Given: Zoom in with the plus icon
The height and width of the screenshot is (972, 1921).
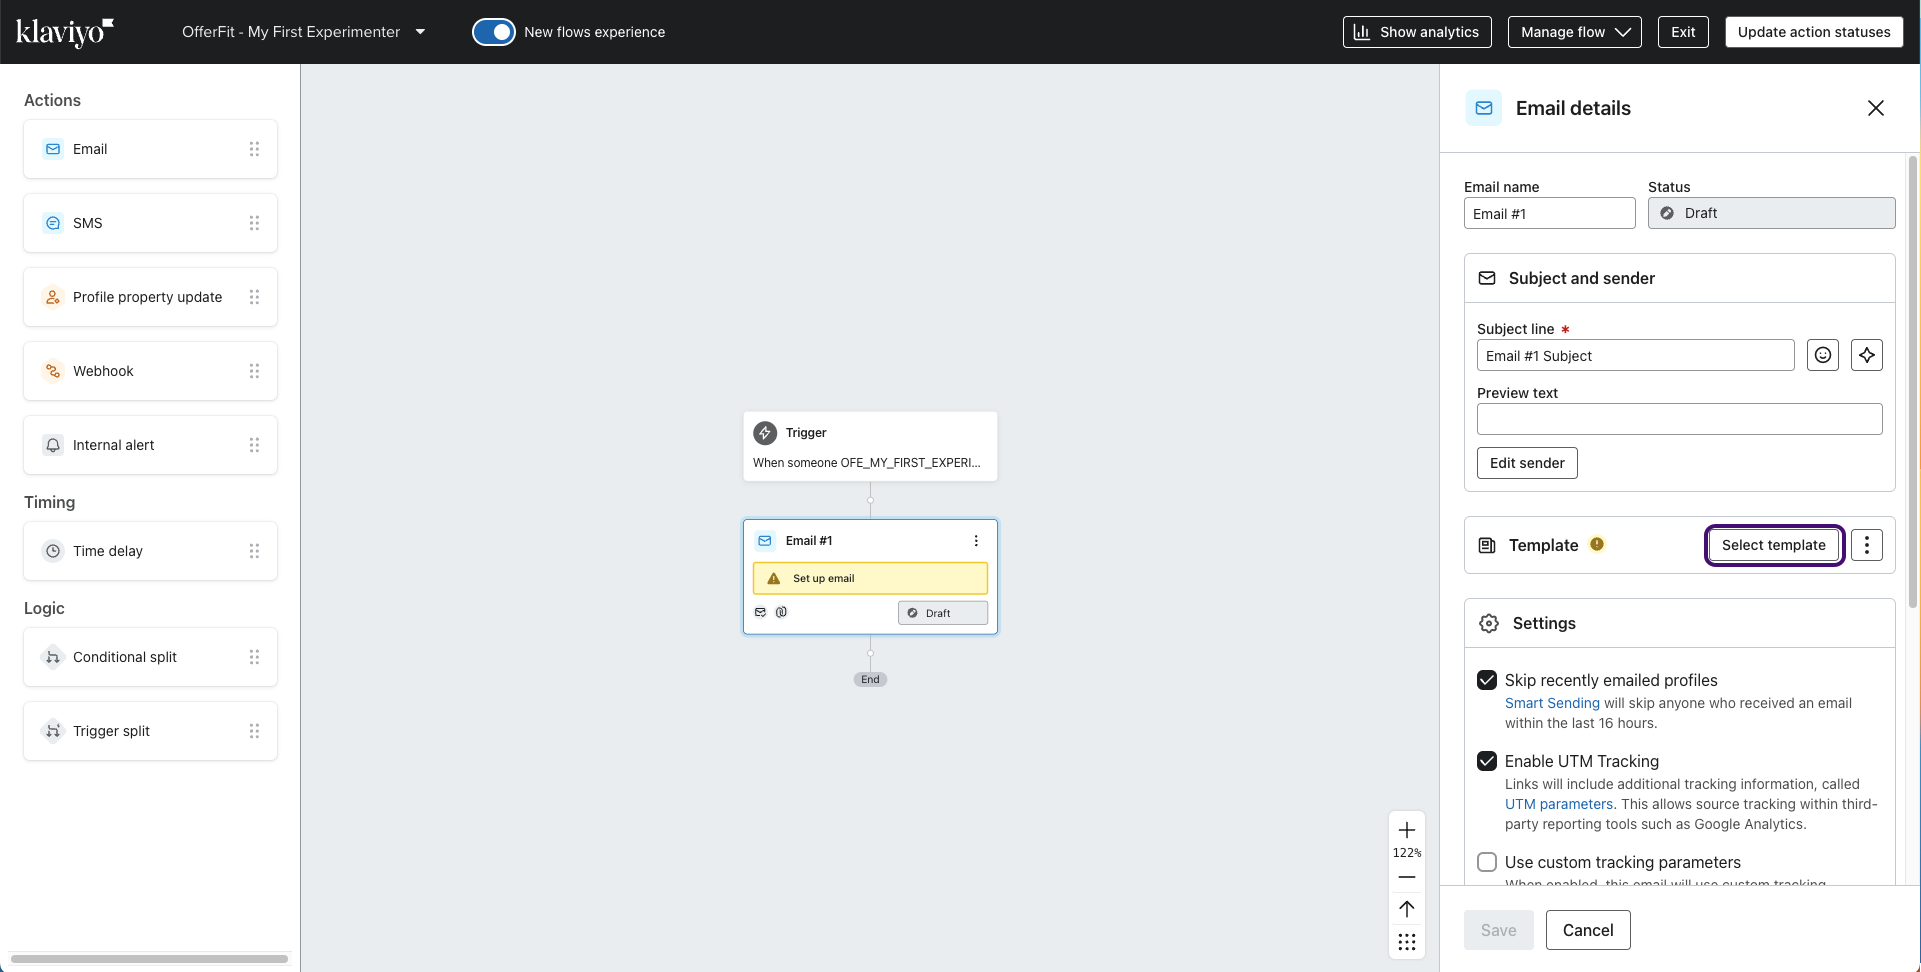Looking at the screenshot, I should [x=1407, y=830].
